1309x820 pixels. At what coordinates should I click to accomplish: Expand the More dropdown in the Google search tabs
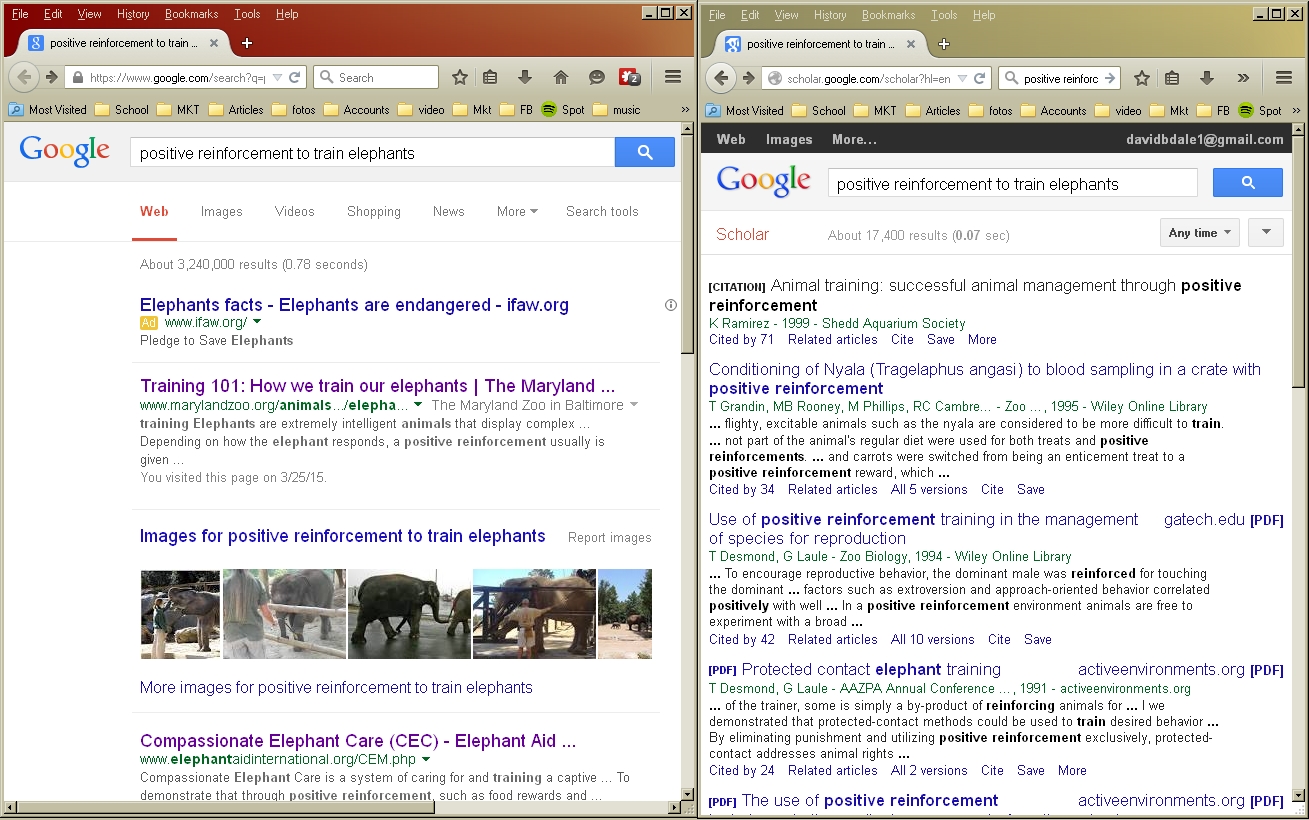517,211
